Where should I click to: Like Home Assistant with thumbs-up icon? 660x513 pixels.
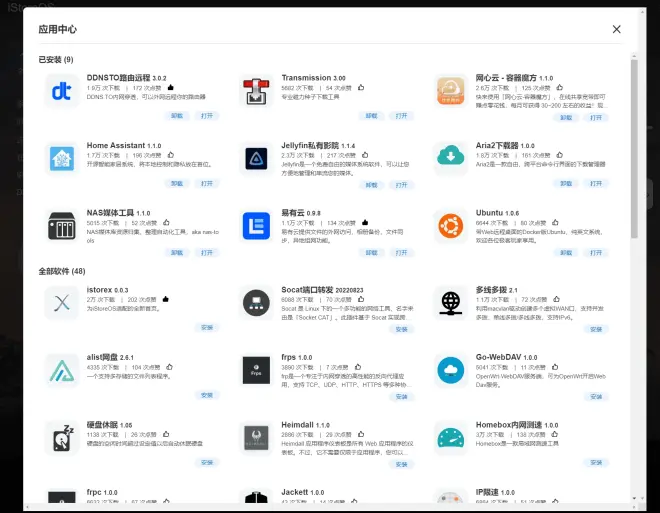pos(170,155)
